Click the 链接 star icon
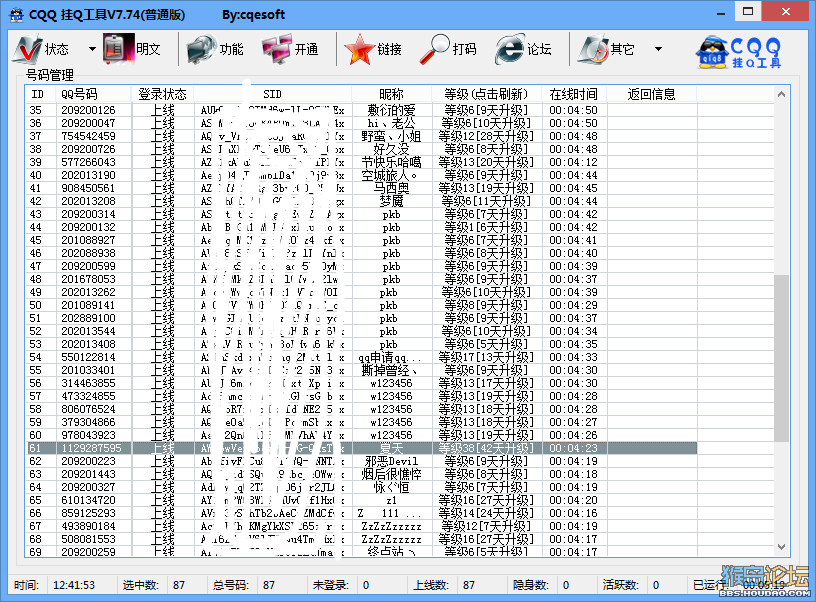The width and height of the screenshot is (816, 602). [x=360, y=49]
